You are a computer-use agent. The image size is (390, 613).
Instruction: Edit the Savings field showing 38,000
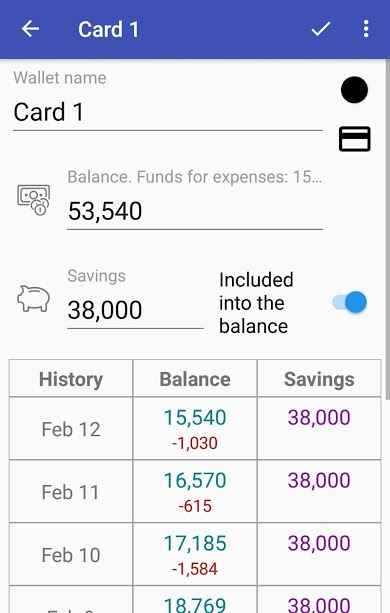[135, 310]
